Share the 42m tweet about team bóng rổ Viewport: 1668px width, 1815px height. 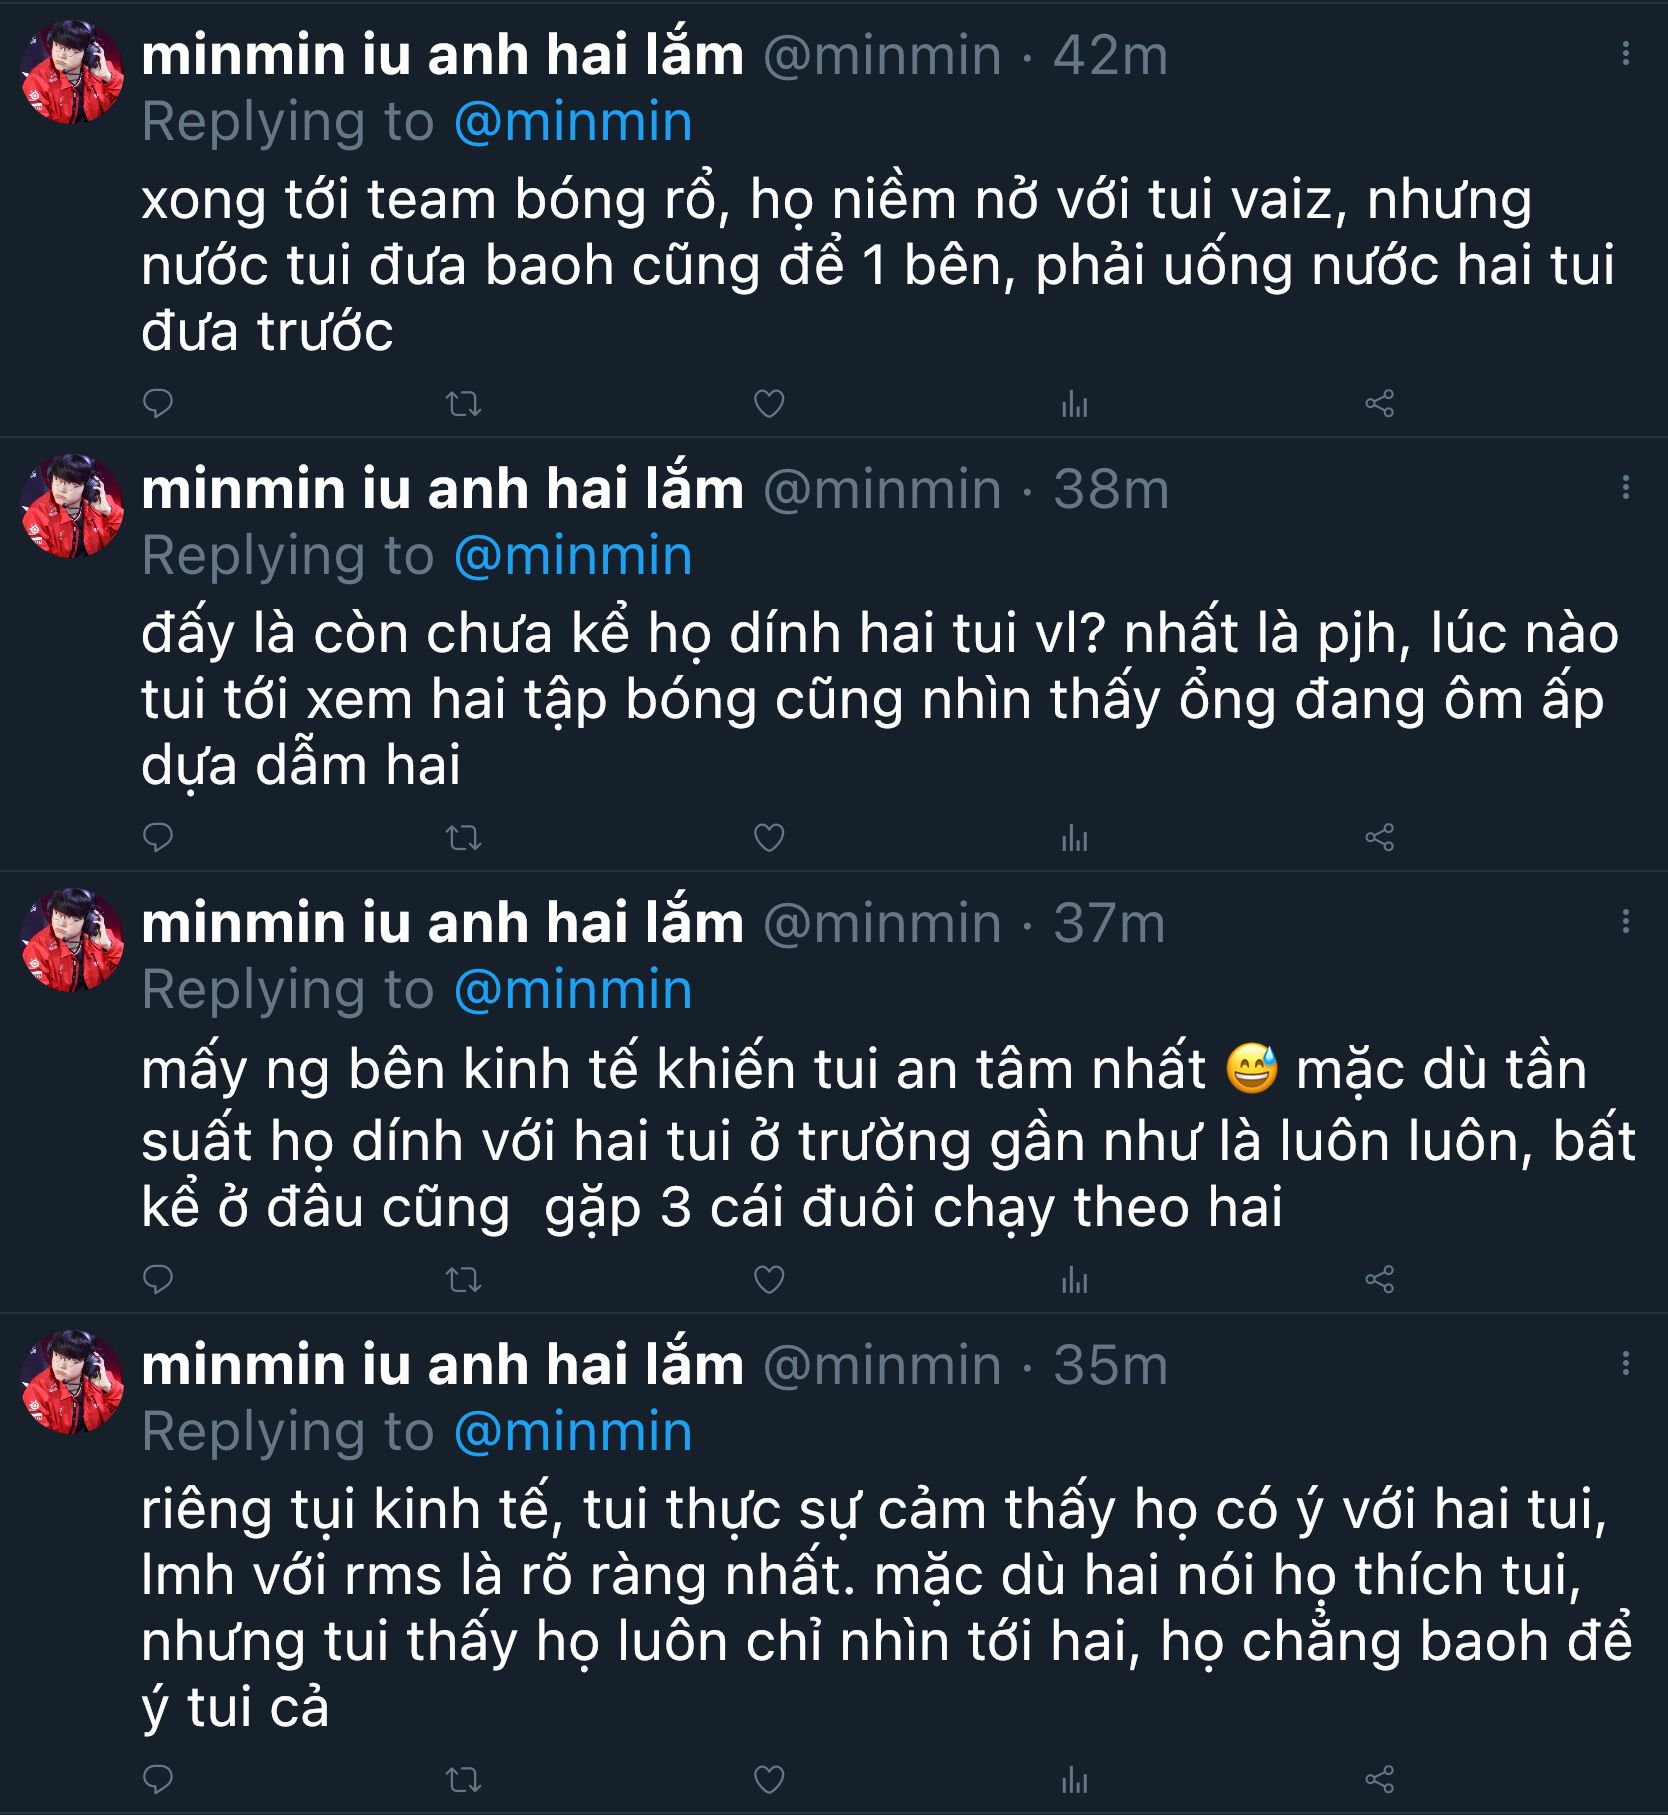tap(1379, 404)
